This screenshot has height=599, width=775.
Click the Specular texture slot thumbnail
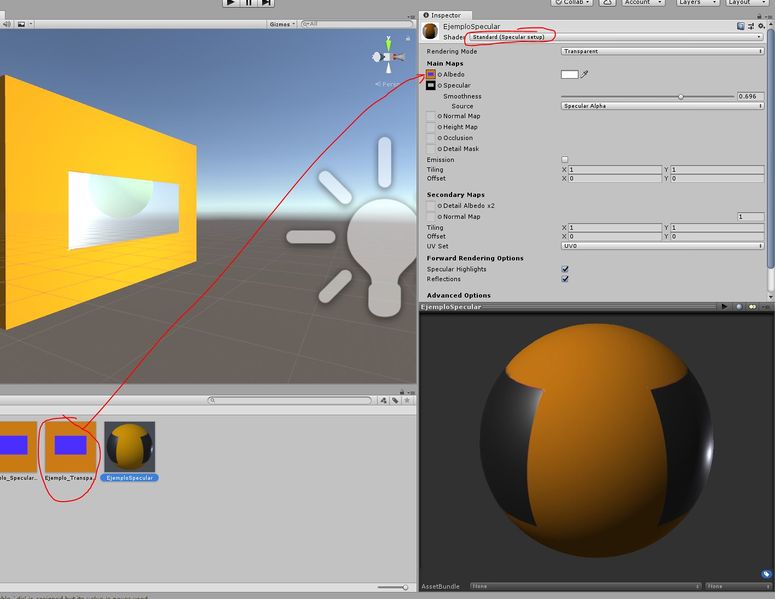click(x=431, y=86)
